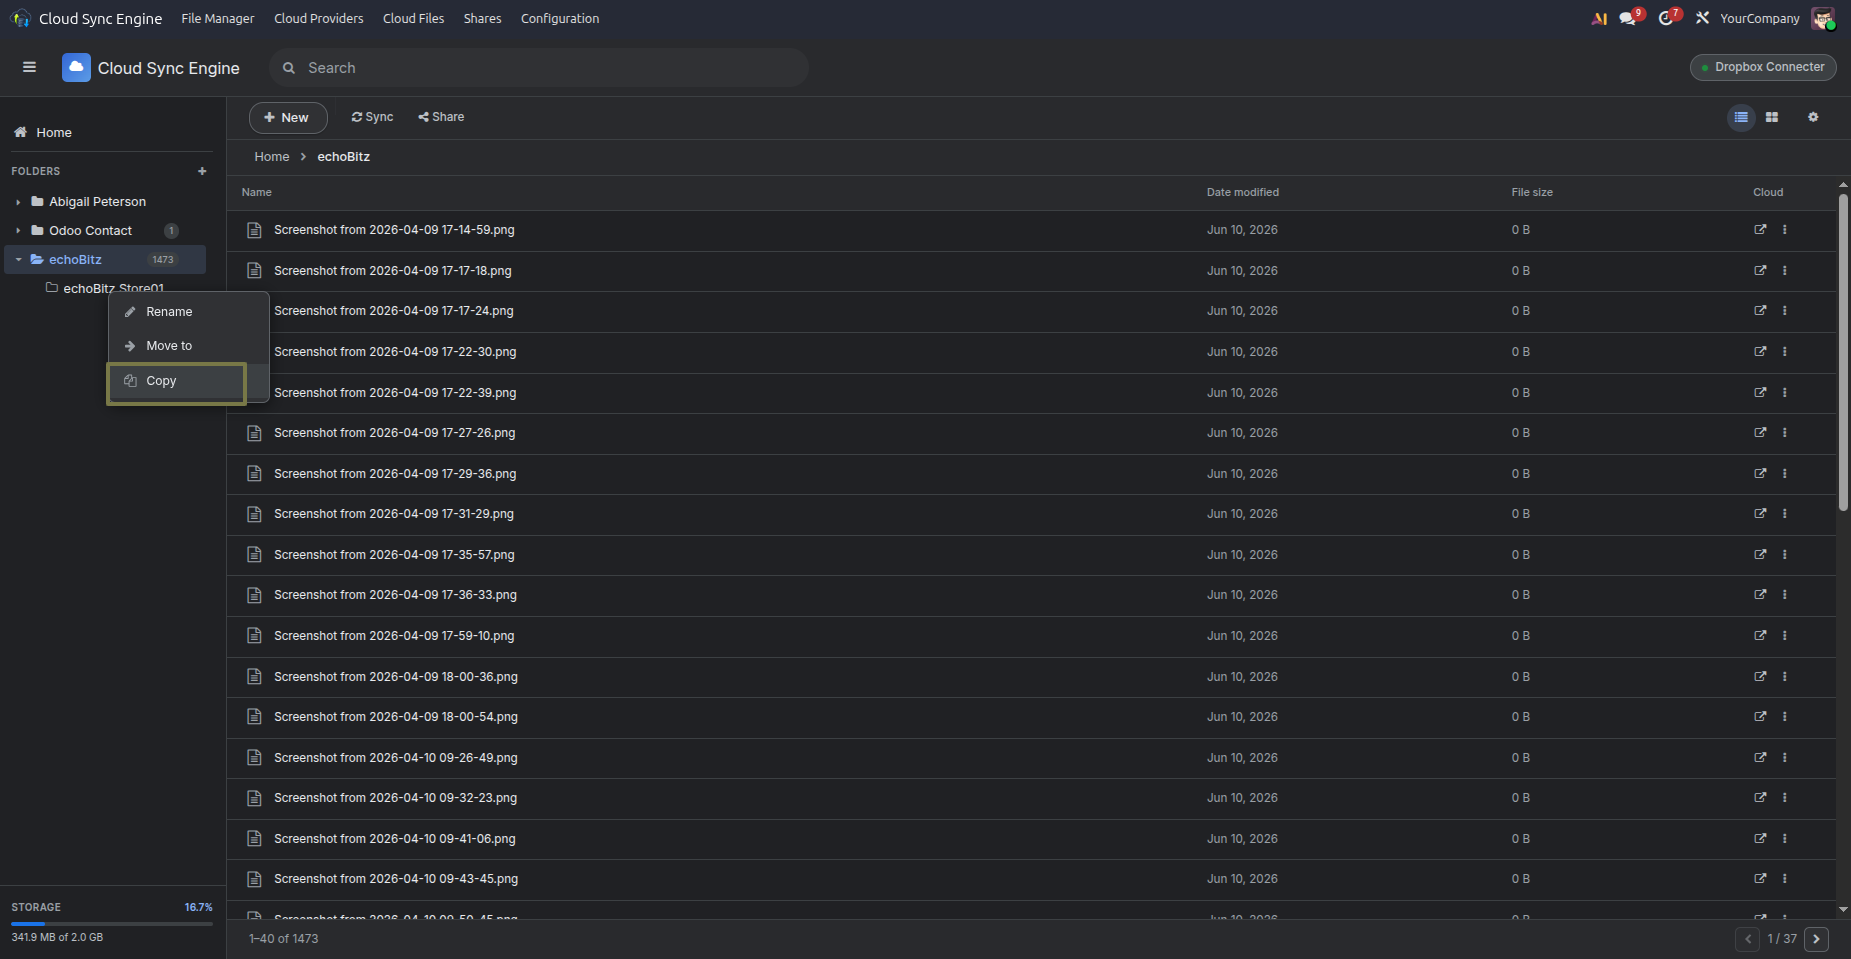Viewport: 1851px width, 959px height.
Task: Switch to list view
Action: pos(1741,117)
